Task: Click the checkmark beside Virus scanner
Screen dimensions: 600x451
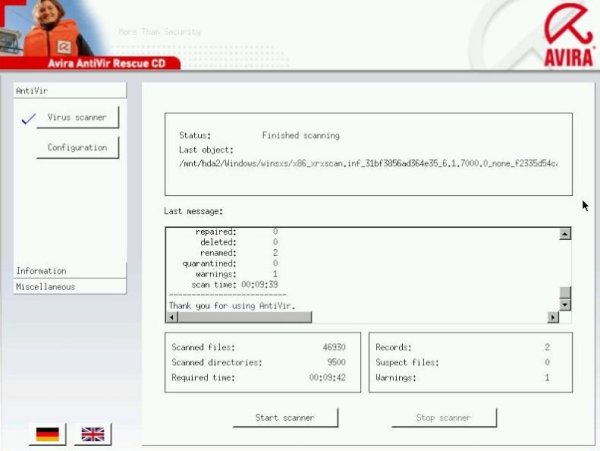Action: coord(28,119)
